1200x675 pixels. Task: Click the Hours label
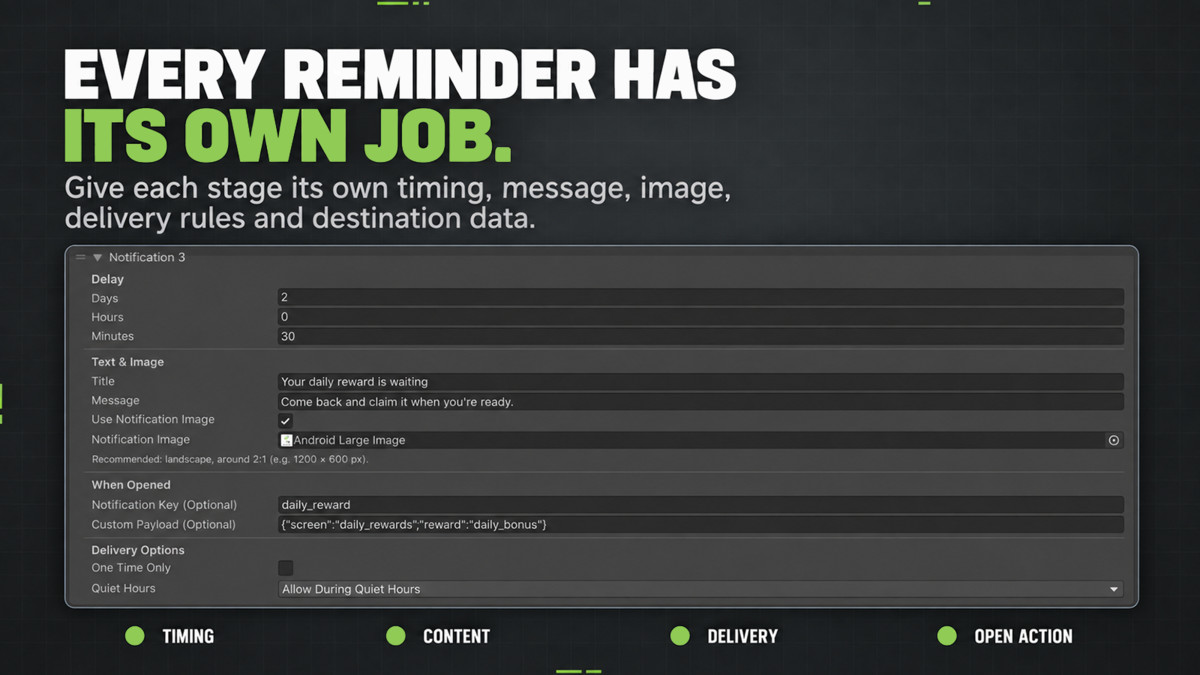pos(108,317)
